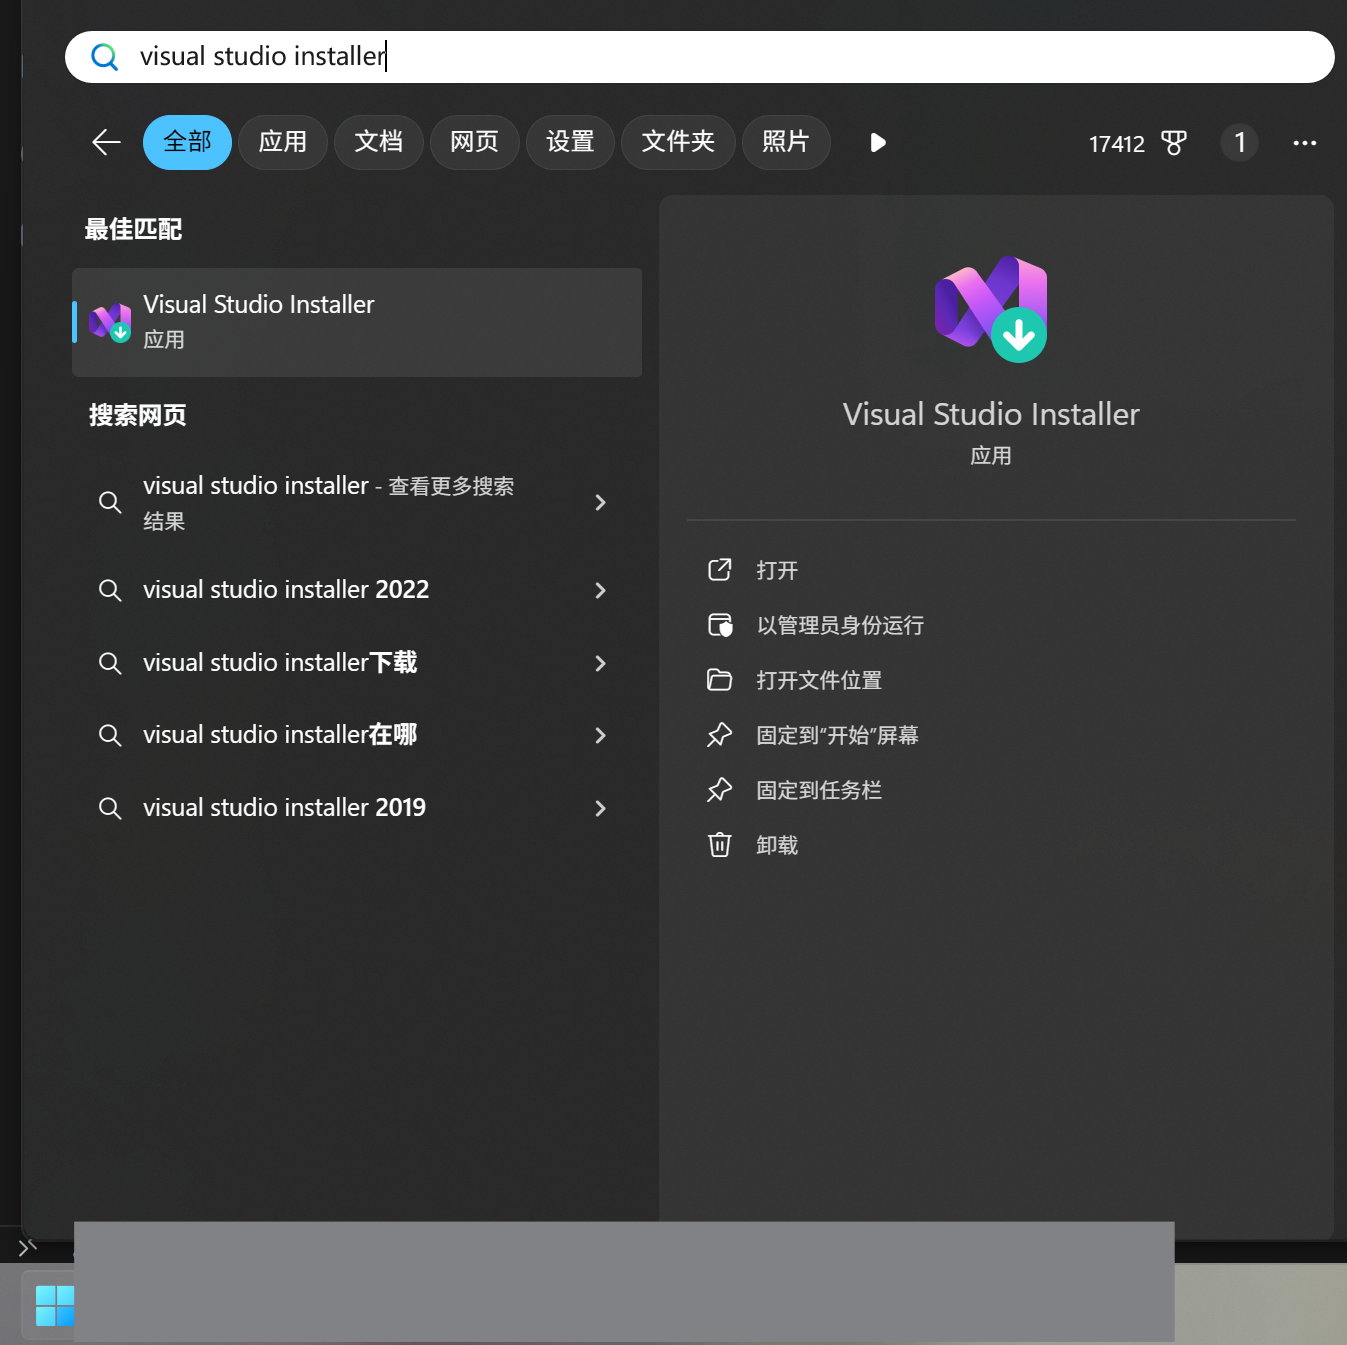Select the Visual Studio Installer best match result

[x=357, y=322]
